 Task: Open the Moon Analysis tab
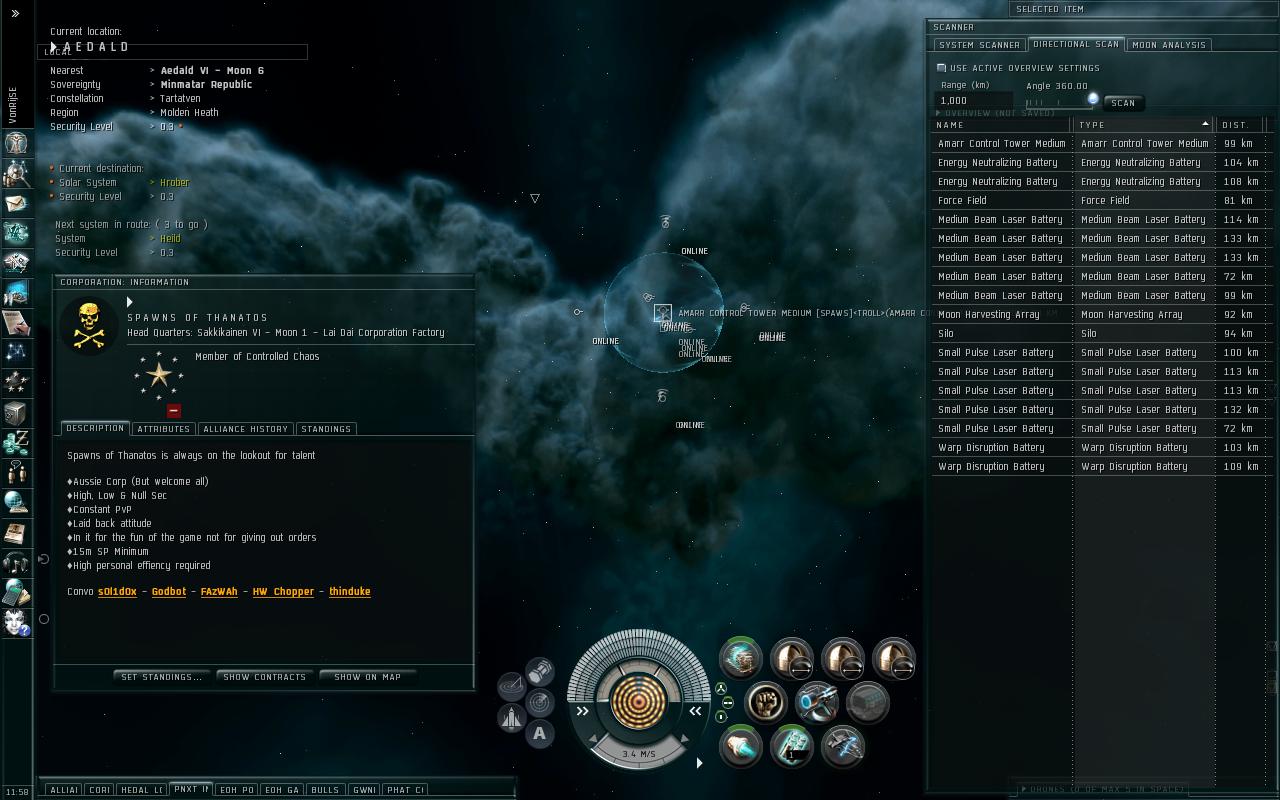click(1169, 45)
